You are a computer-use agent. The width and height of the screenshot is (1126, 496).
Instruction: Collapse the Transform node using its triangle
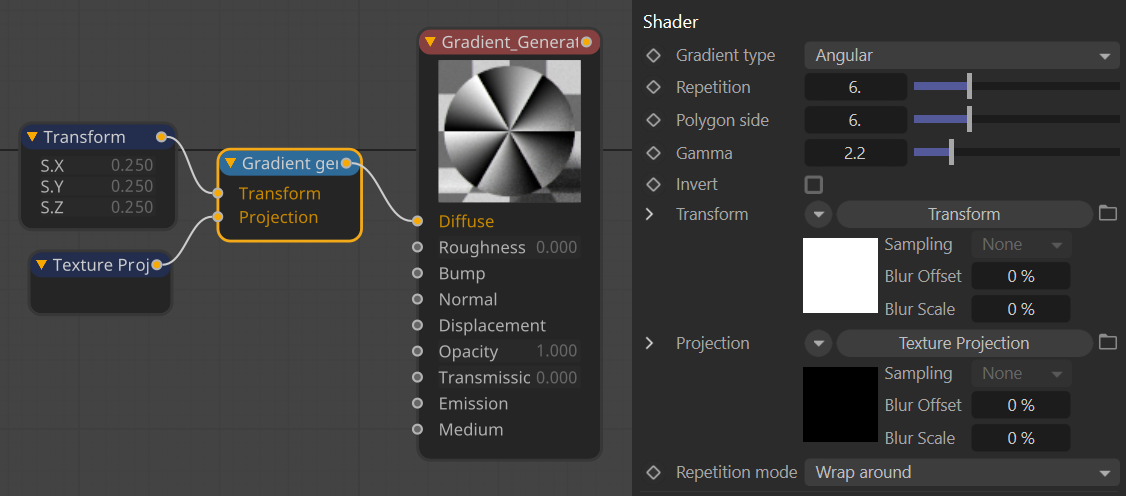pos(32,137)
